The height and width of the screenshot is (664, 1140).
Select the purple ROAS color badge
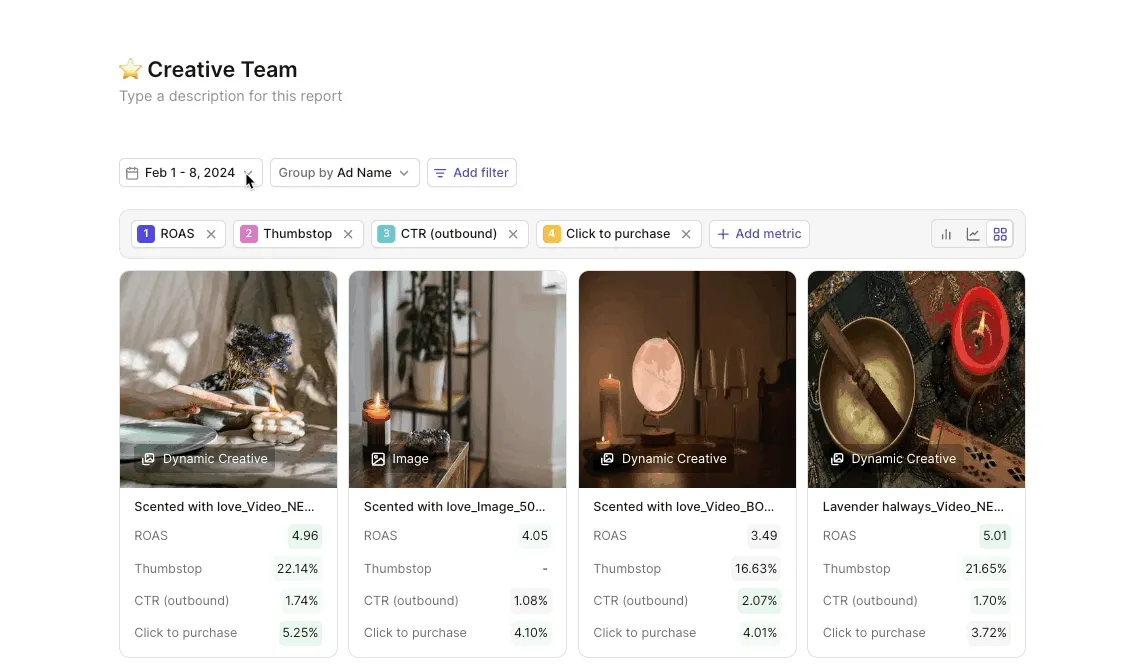click(x=145, y=234)
